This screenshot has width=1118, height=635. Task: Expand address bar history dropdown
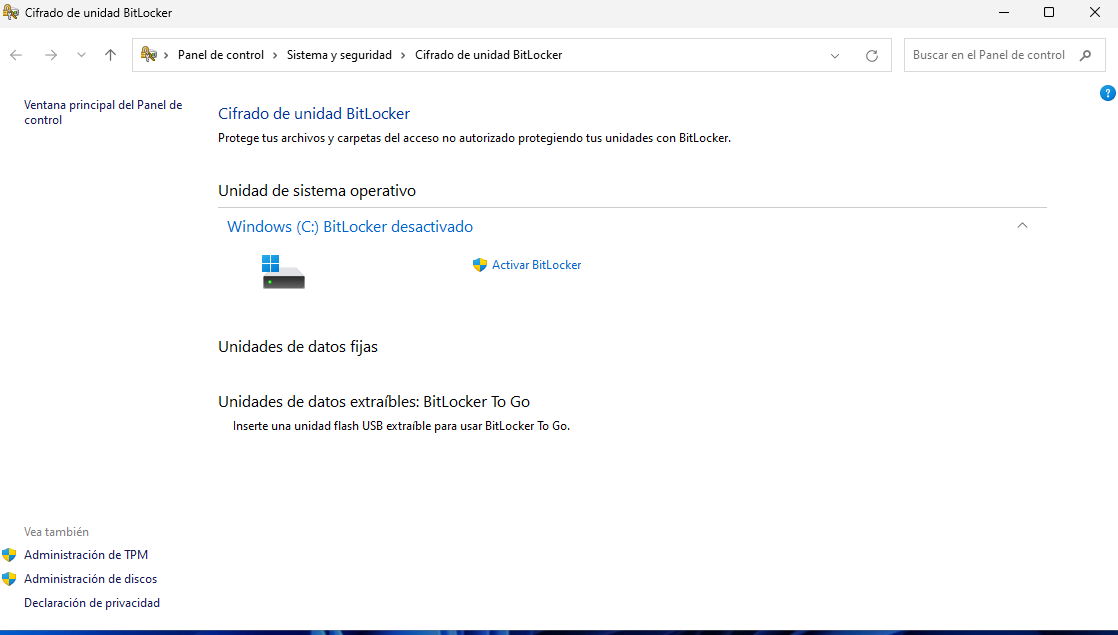pyautogui.click(x=835, y=56)
